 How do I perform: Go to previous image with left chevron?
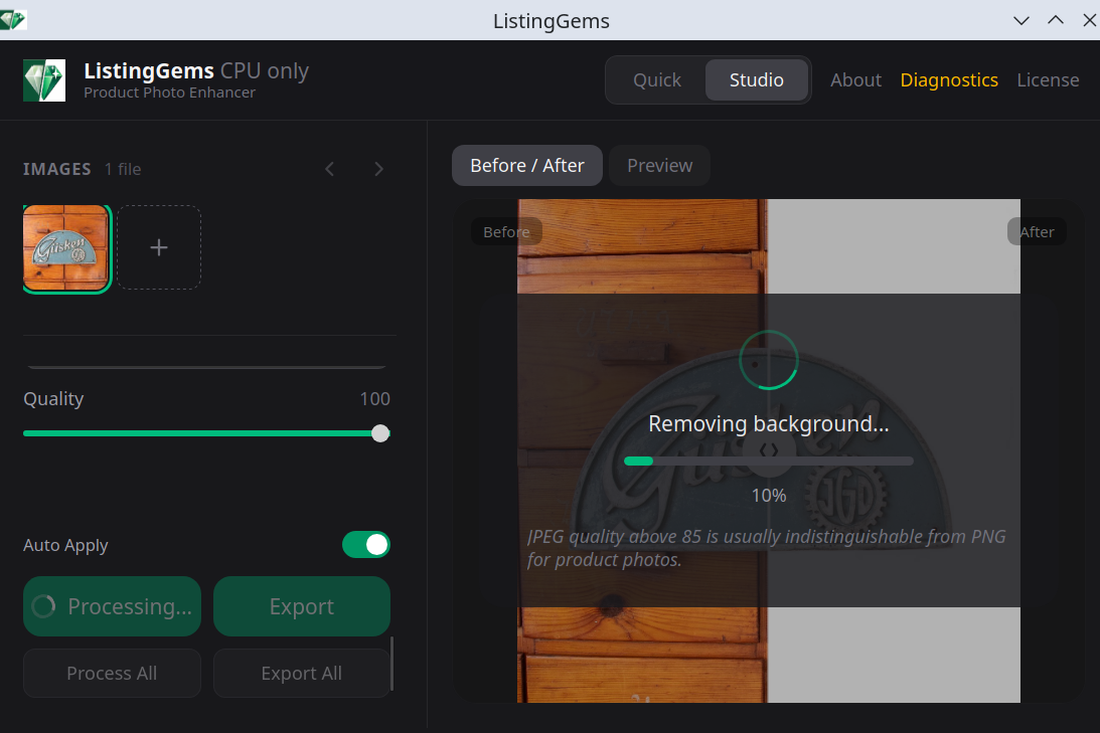pos(330,169)
